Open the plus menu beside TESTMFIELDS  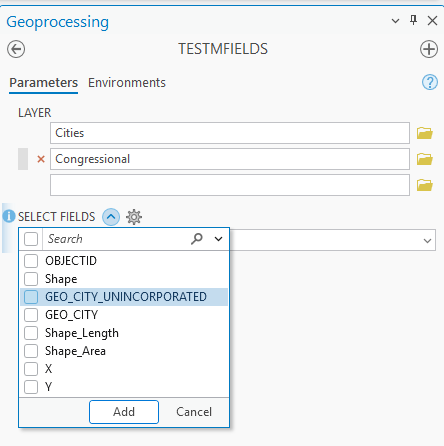click(x=429, y=49)
